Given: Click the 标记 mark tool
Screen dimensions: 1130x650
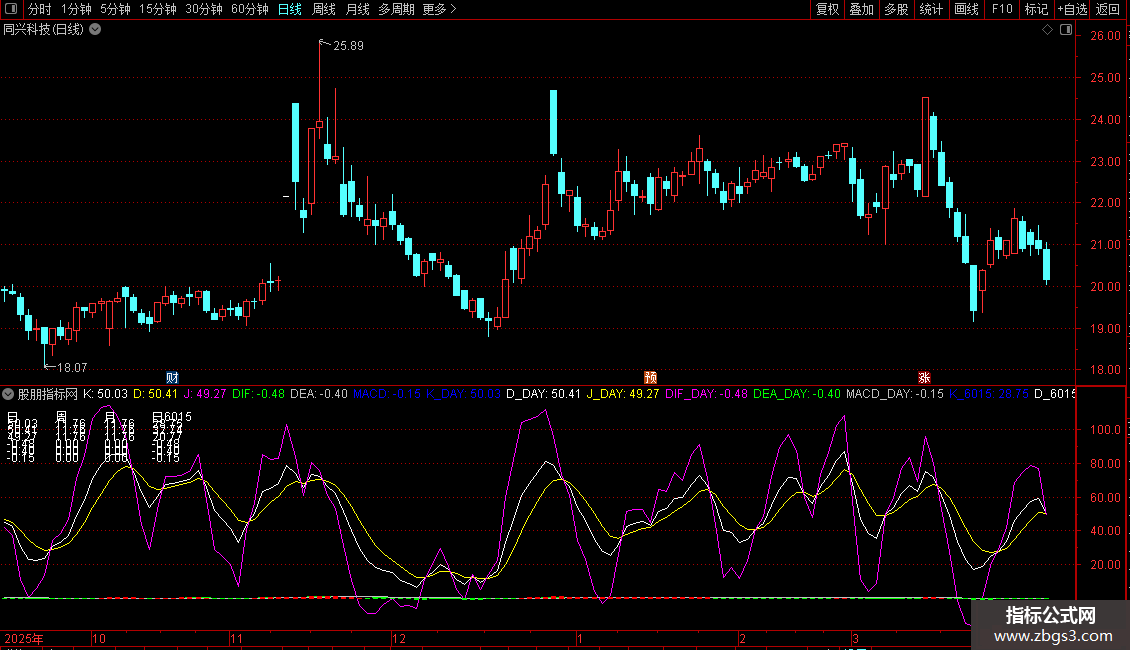Looking at the screenshot, I should [1036, 10].
